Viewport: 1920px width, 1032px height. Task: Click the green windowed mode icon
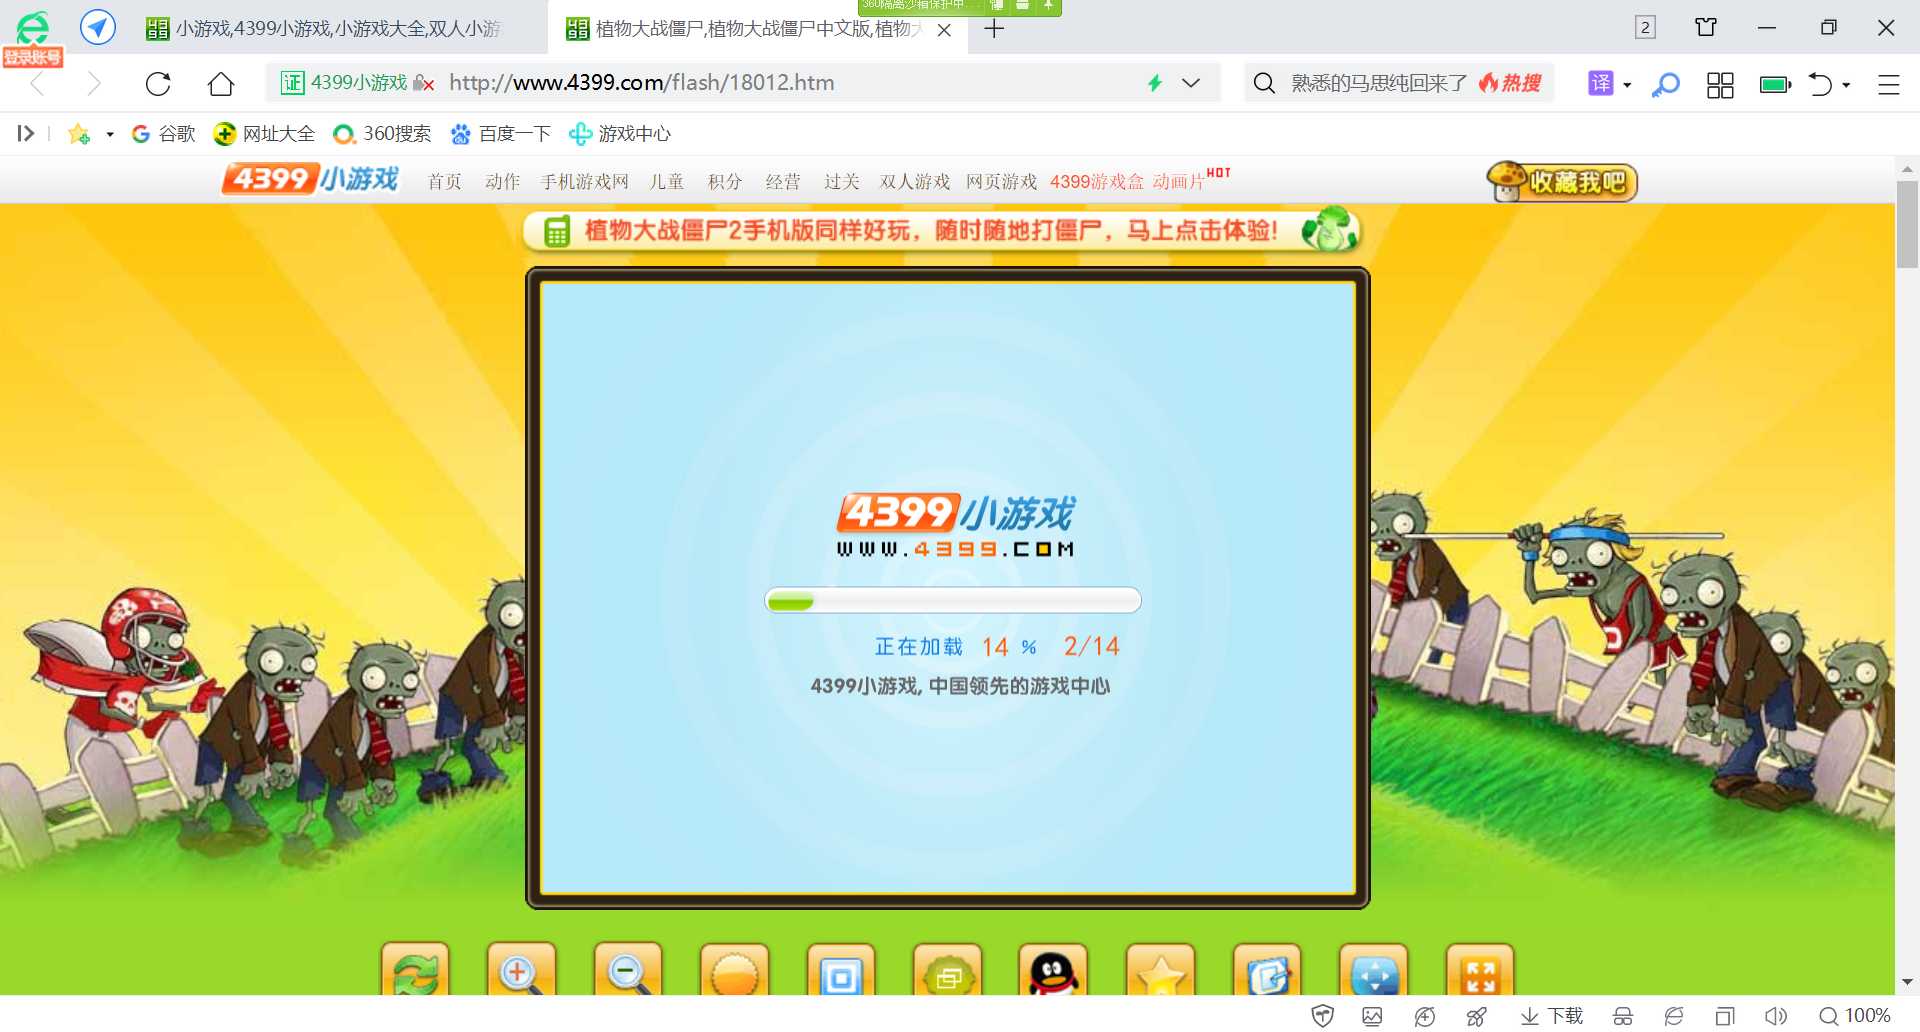948,970
